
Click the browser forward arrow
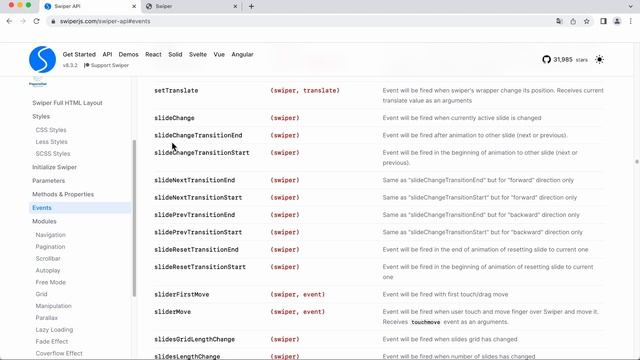coord(23,21)
